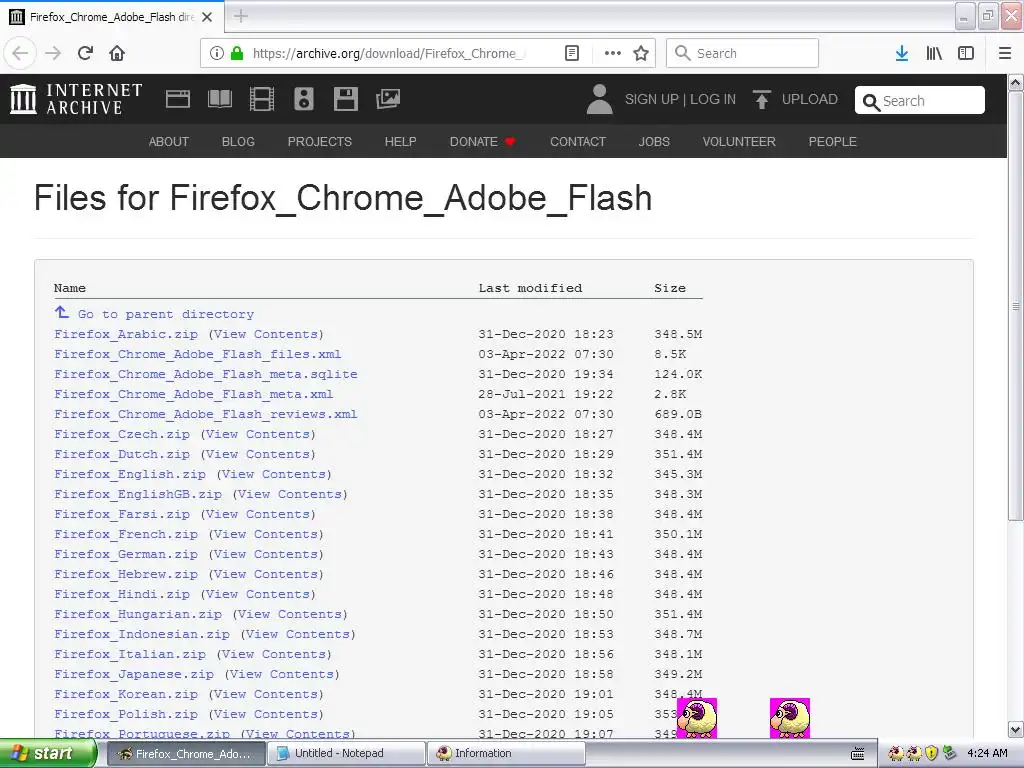1024x768 pixels.
Task: Open the Texts book icon
Action: 220,99
